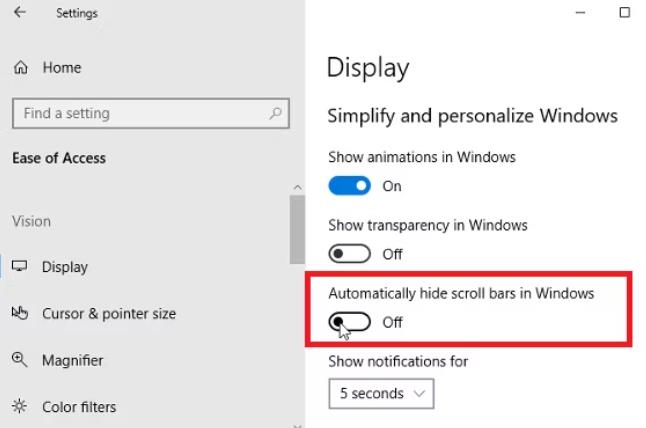646x428 pixels.
Task: Go to the Home link
Action: point(62,68)
